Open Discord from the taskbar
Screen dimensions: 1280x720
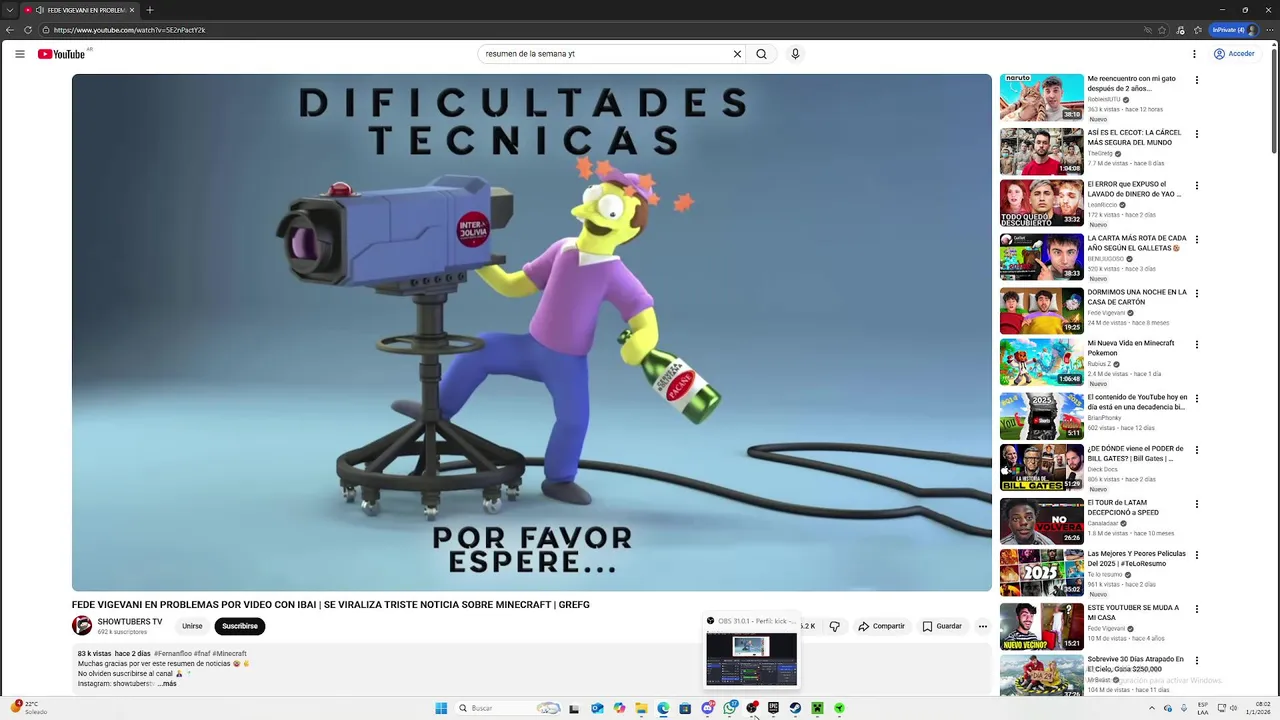(707, 708)
